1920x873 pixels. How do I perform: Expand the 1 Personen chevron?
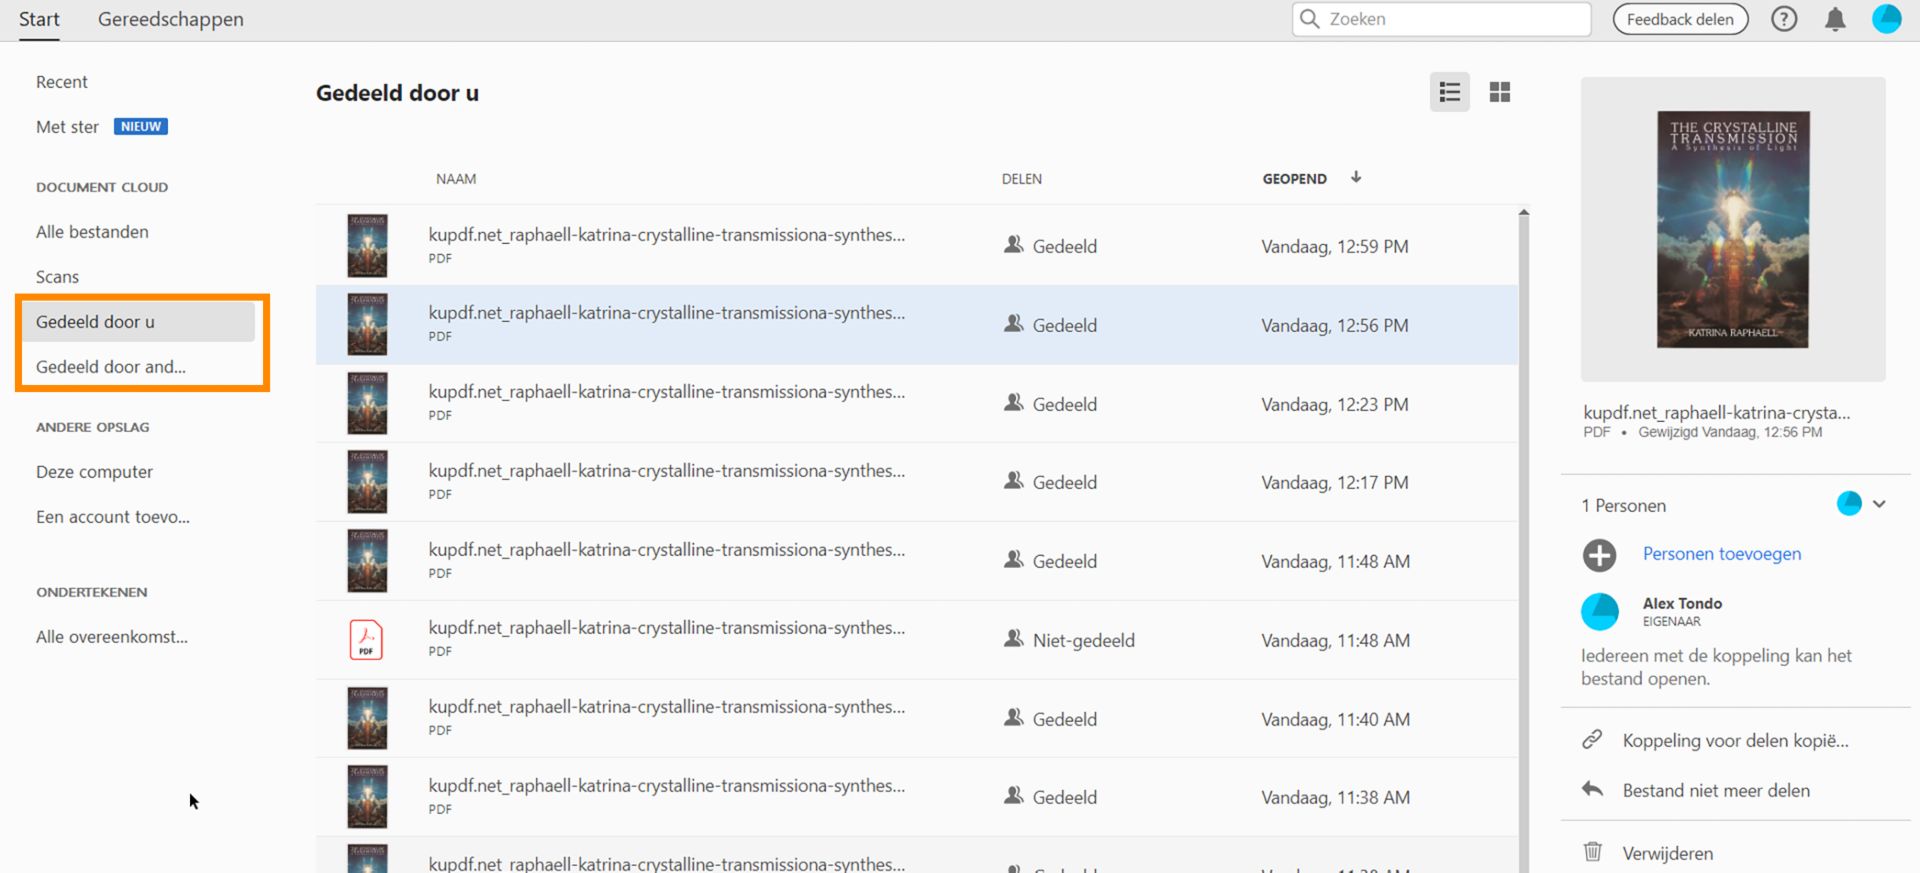[x=1879, y=505]
